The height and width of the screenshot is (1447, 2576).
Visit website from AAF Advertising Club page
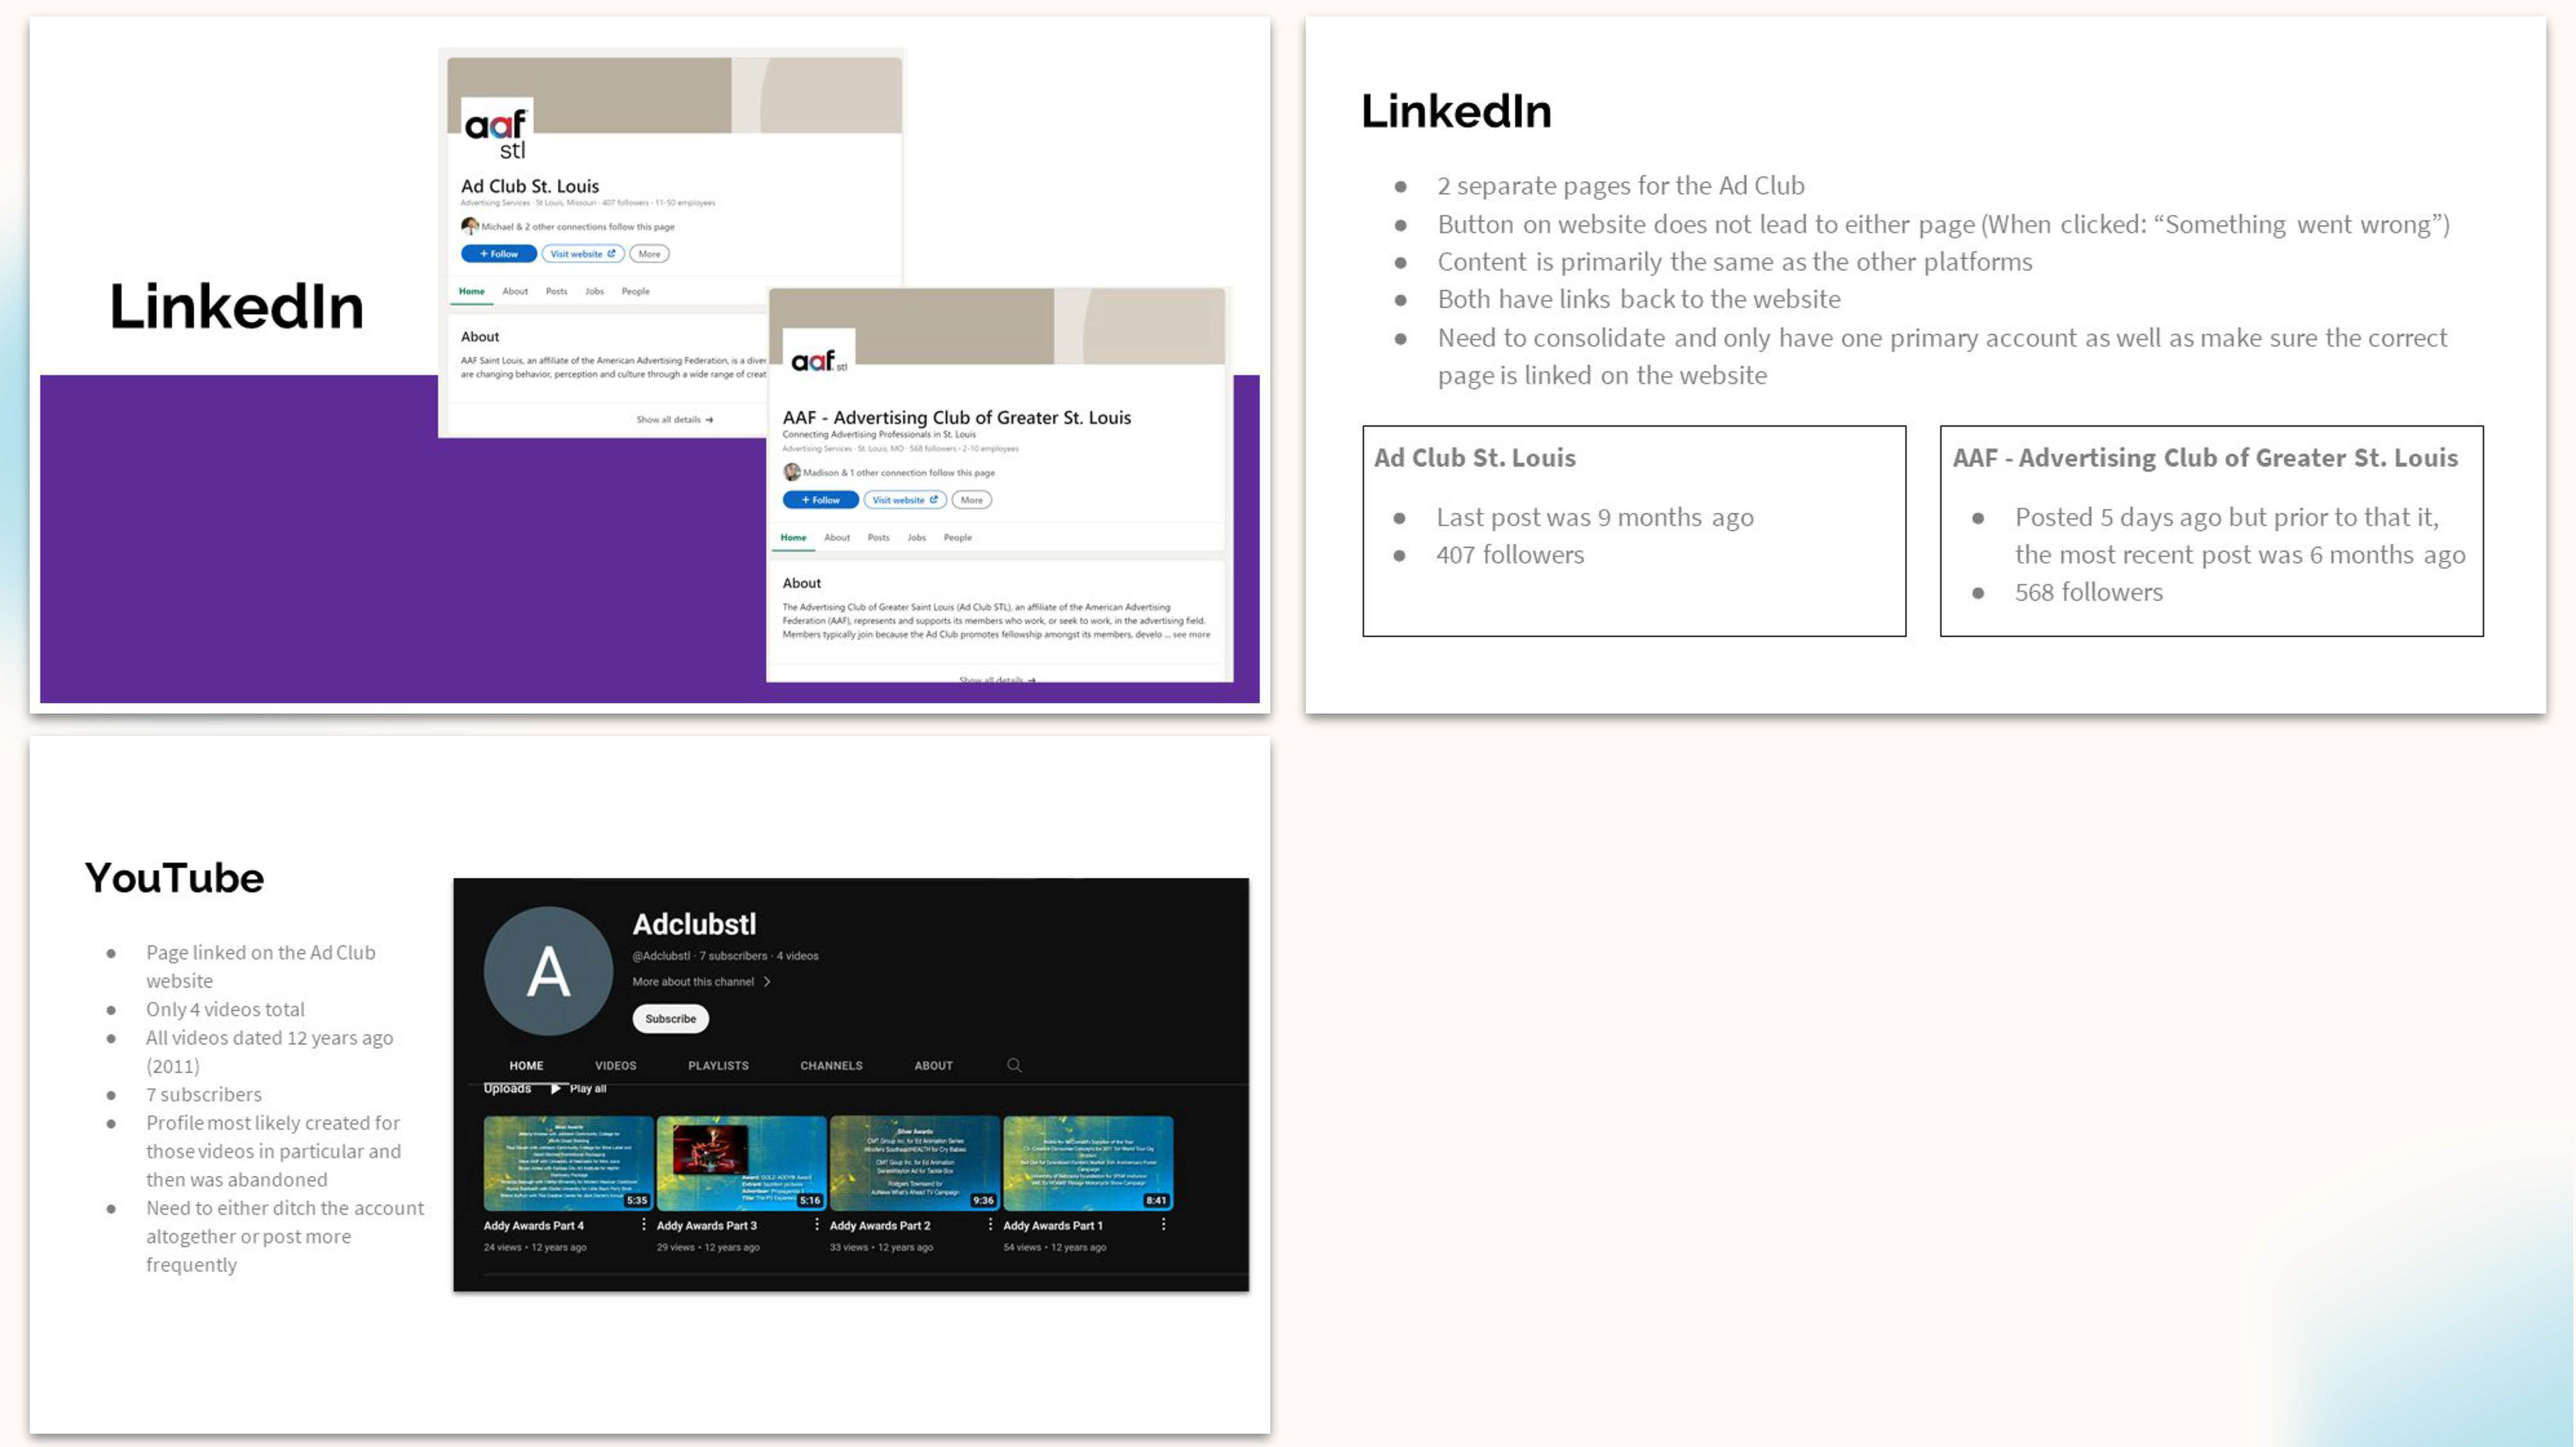pyautogui.click(x=905, y=500)
